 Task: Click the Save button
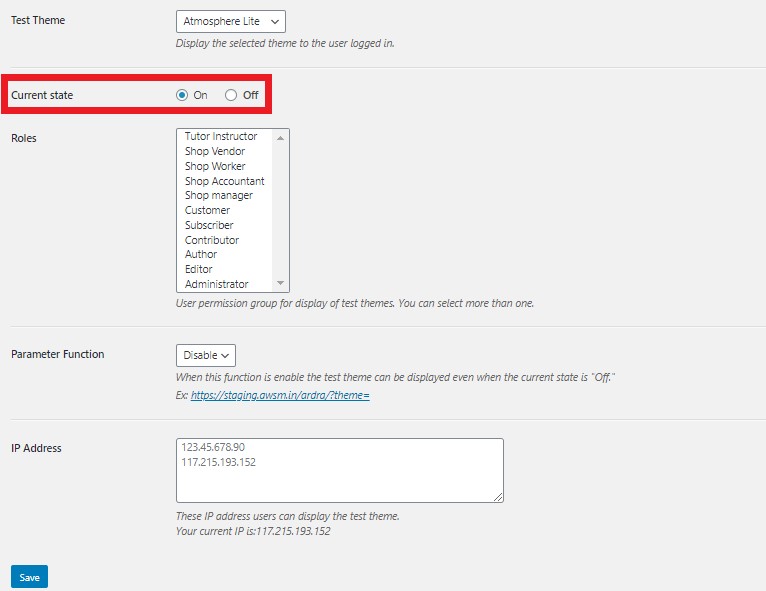pos(29,577)
